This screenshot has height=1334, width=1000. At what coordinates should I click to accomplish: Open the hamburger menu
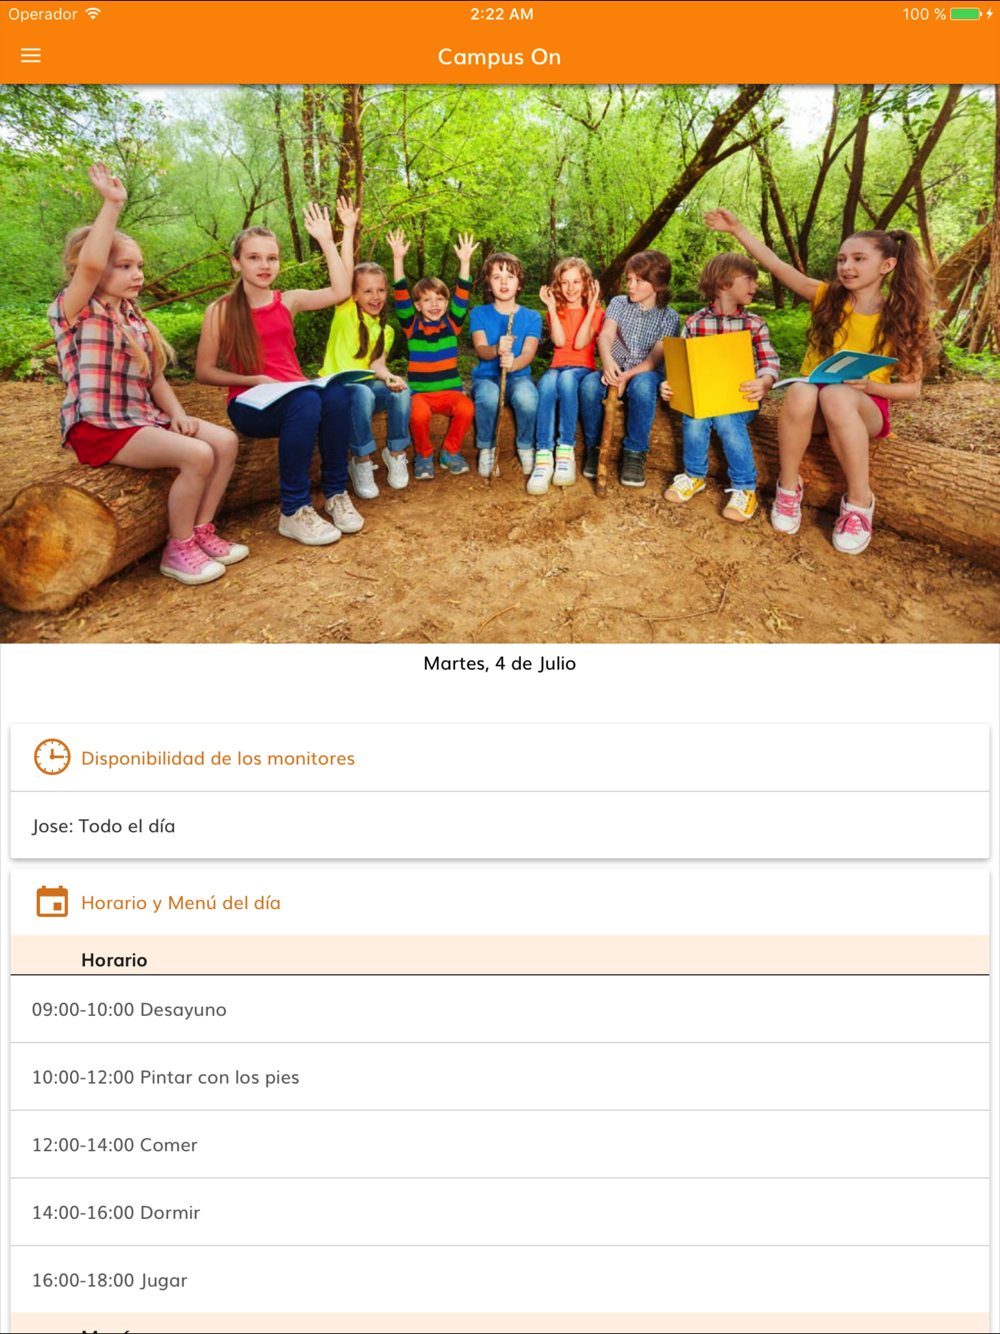(x=31, y=56)
